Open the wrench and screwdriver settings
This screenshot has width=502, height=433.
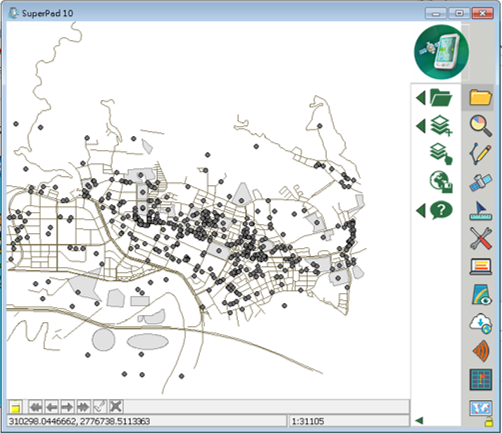[480, 238]
